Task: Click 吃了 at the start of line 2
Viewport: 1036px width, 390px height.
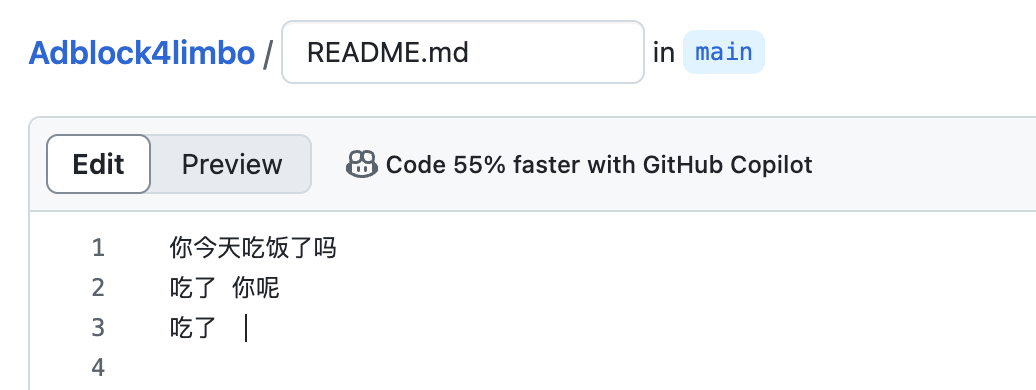Action: click(x=193, y=288)
